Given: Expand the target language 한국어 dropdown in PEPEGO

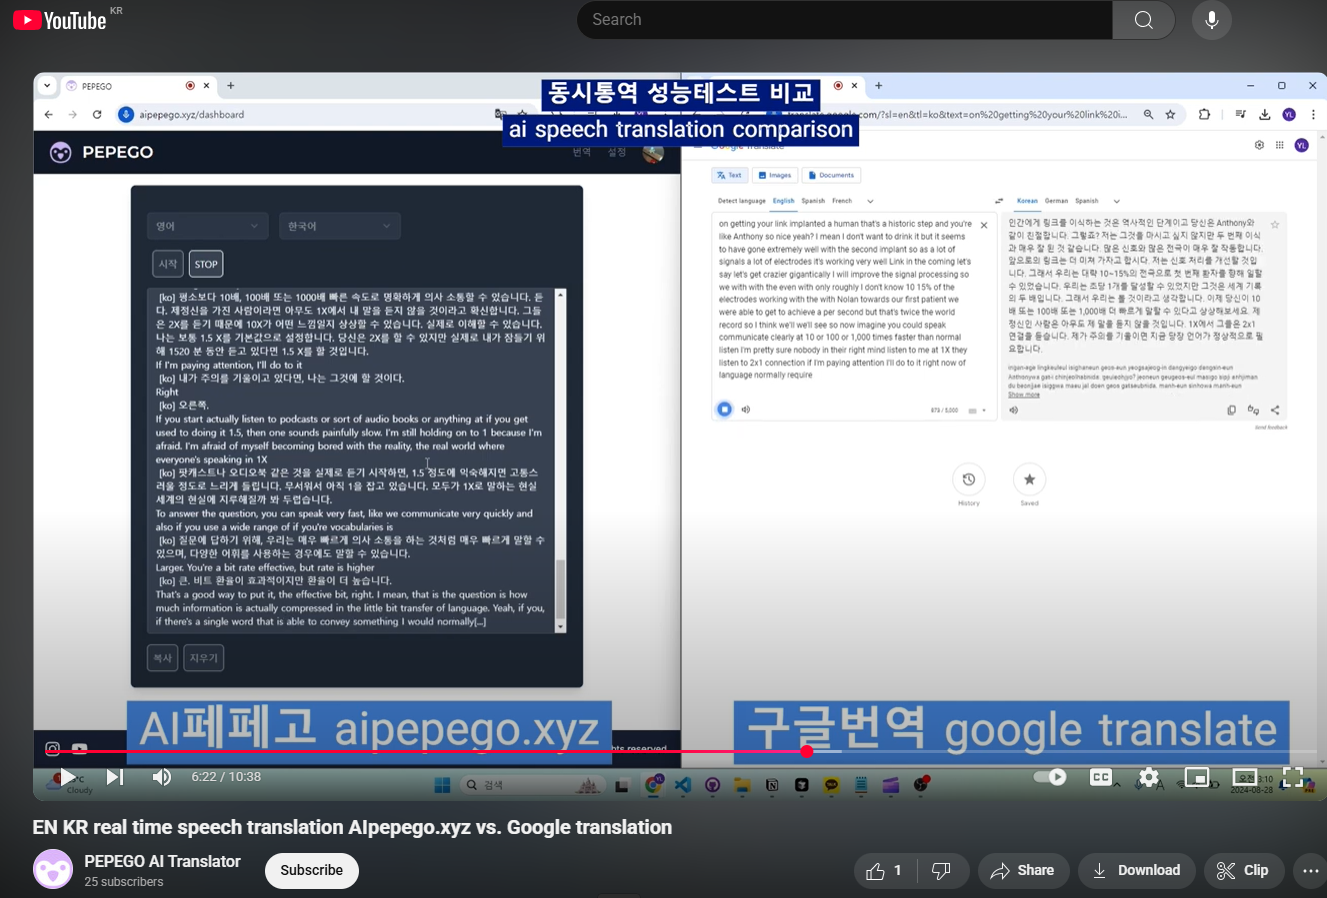Looking at the screenshot, I should [x=339, y=226].
